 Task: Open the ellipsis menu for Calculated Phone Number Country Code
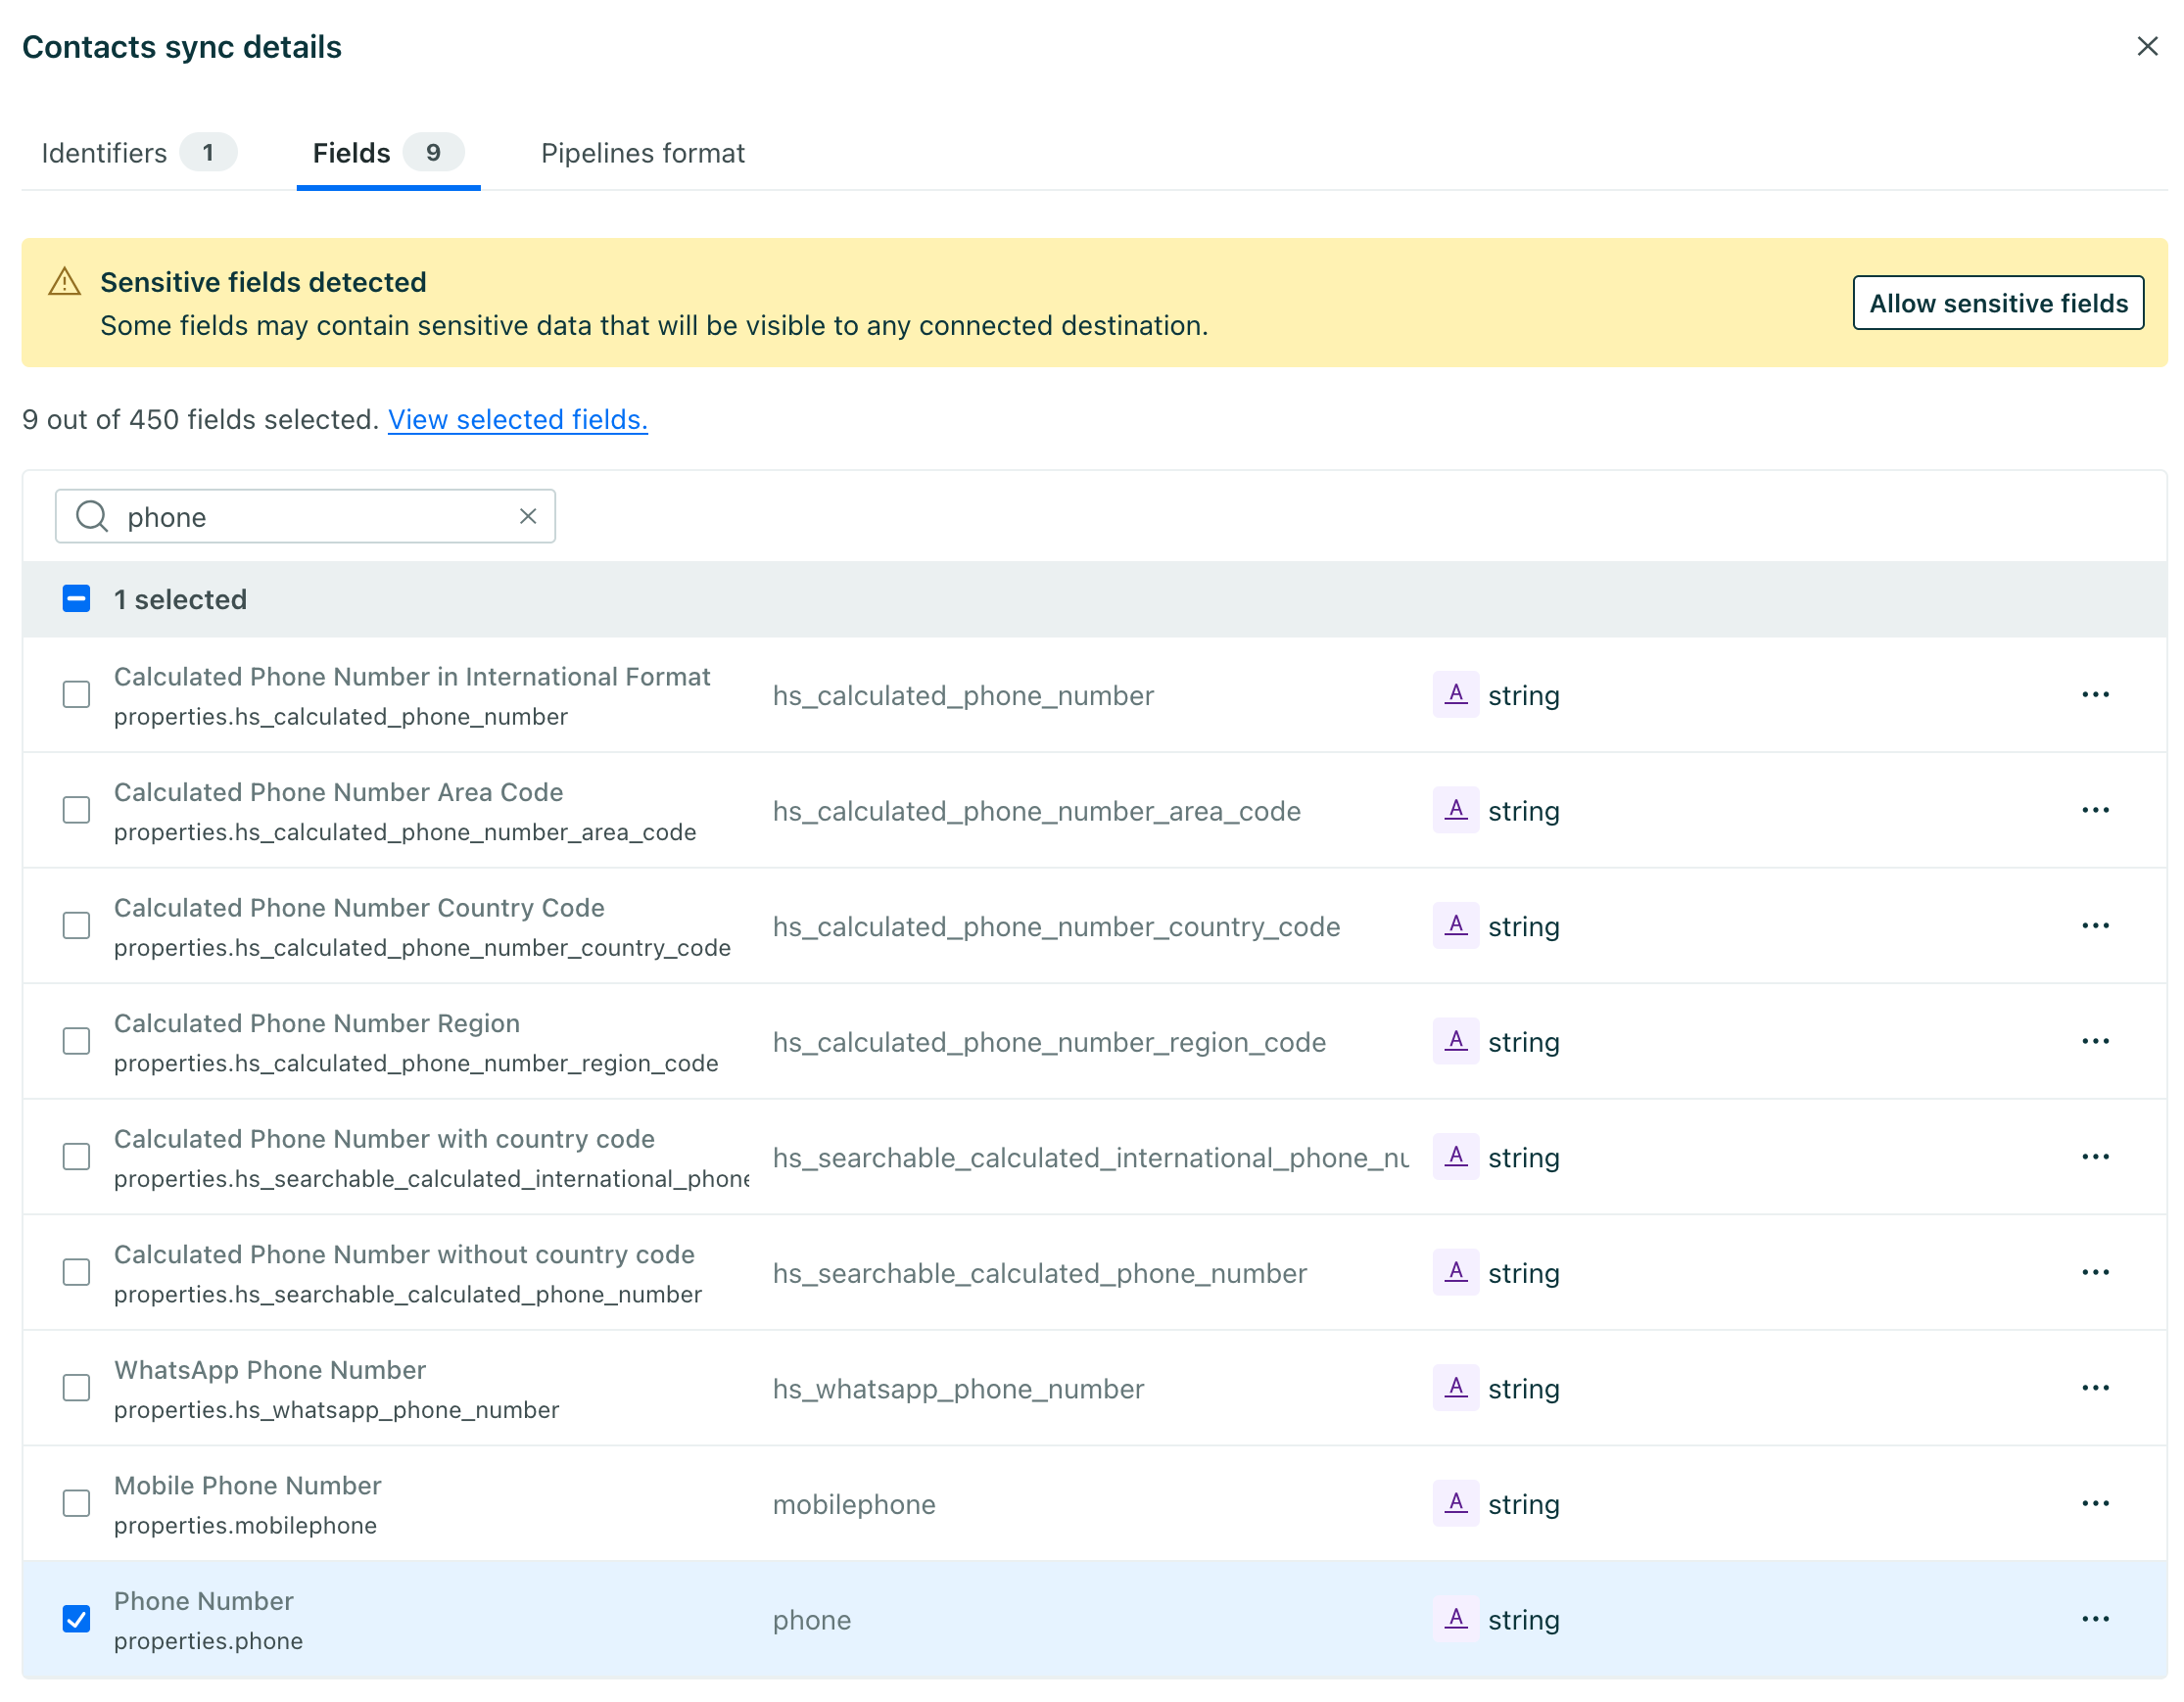2097,925
